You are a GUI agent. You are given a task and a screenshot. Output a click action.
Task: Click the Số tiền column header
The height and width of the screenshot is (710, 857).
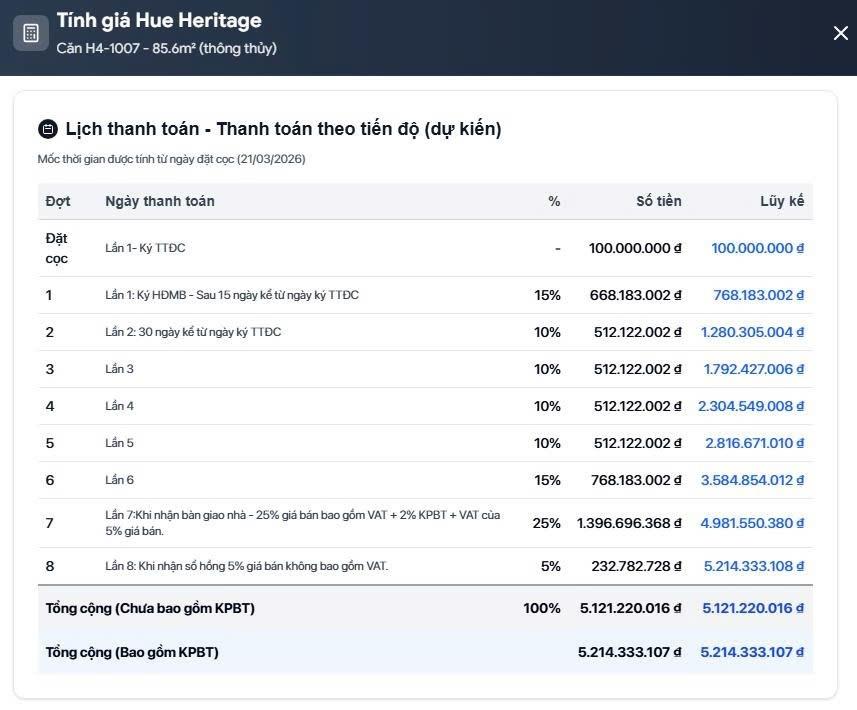pyautogui.click(x=658, y=201)
